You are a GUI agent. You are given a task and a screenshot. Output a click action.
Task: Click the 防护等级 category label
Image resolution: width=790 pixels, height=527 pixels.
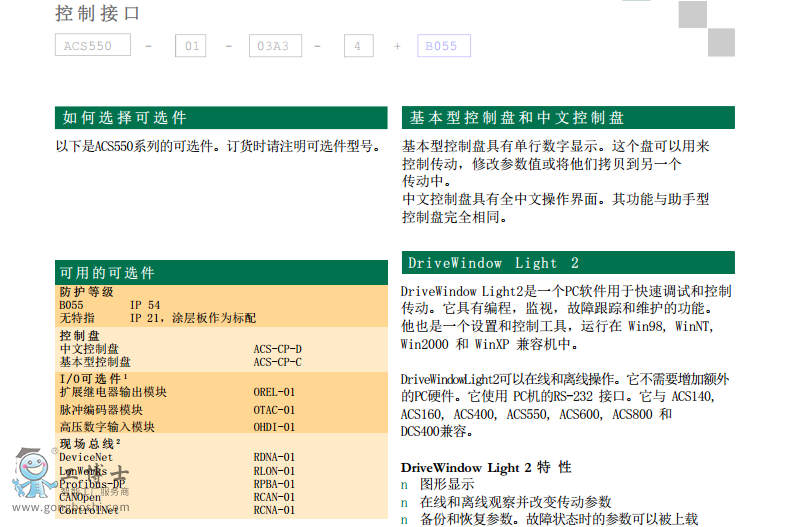coord(87,292)
